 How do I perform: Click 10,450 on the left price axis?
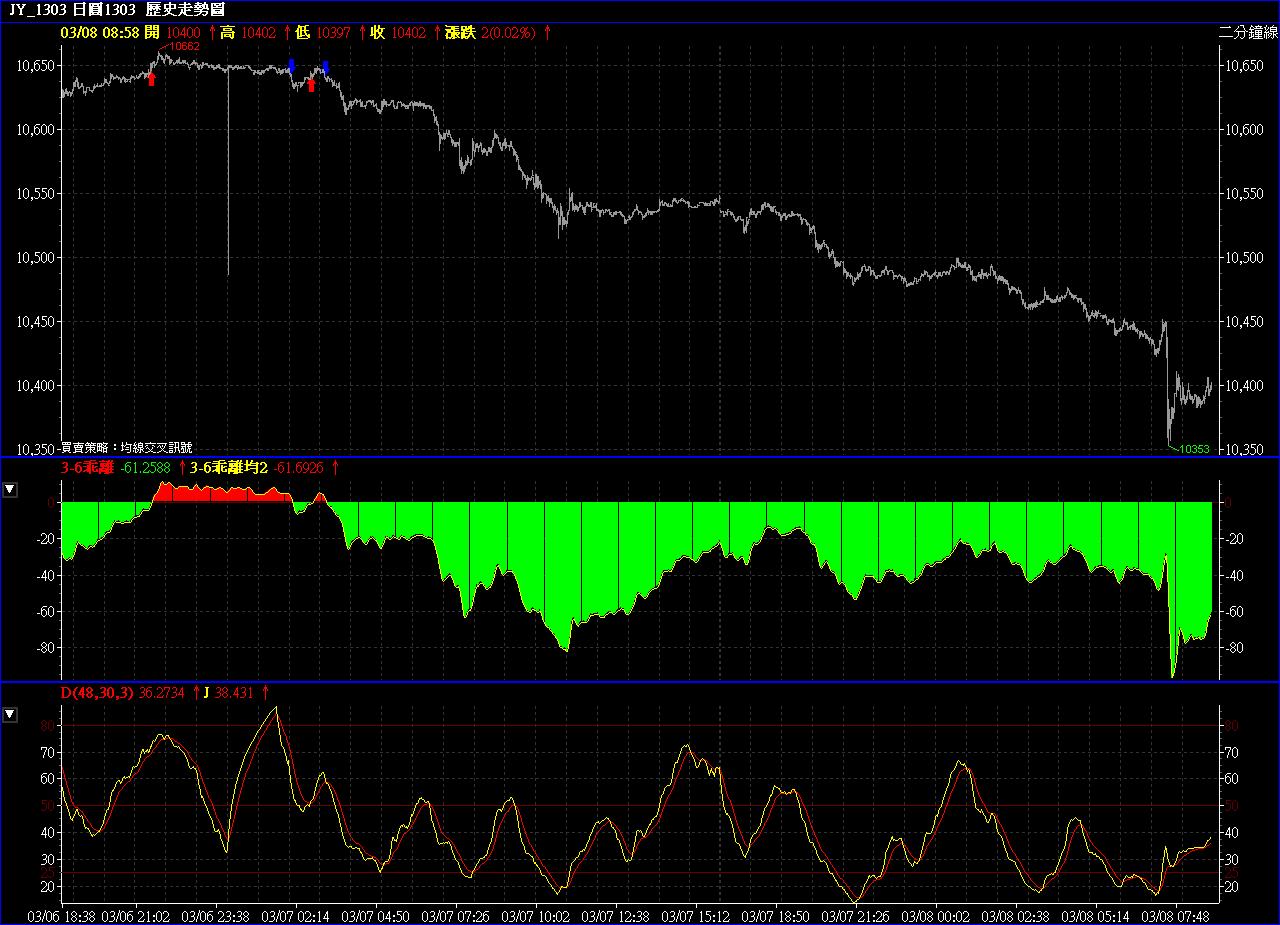pyautogui.click(x=36, y=322)
